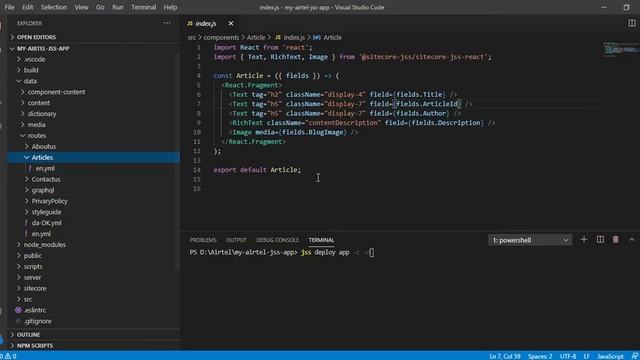
Task: Expand the public folder
Action: tap(32, 256)
